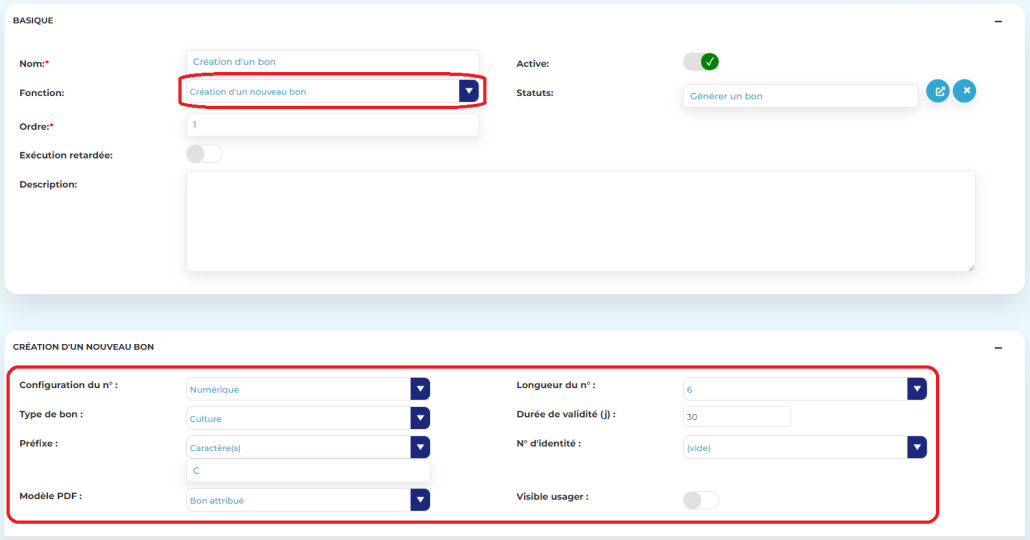
Task: Click the Statuts field Générer un bon
Action: tap(800, 96)
